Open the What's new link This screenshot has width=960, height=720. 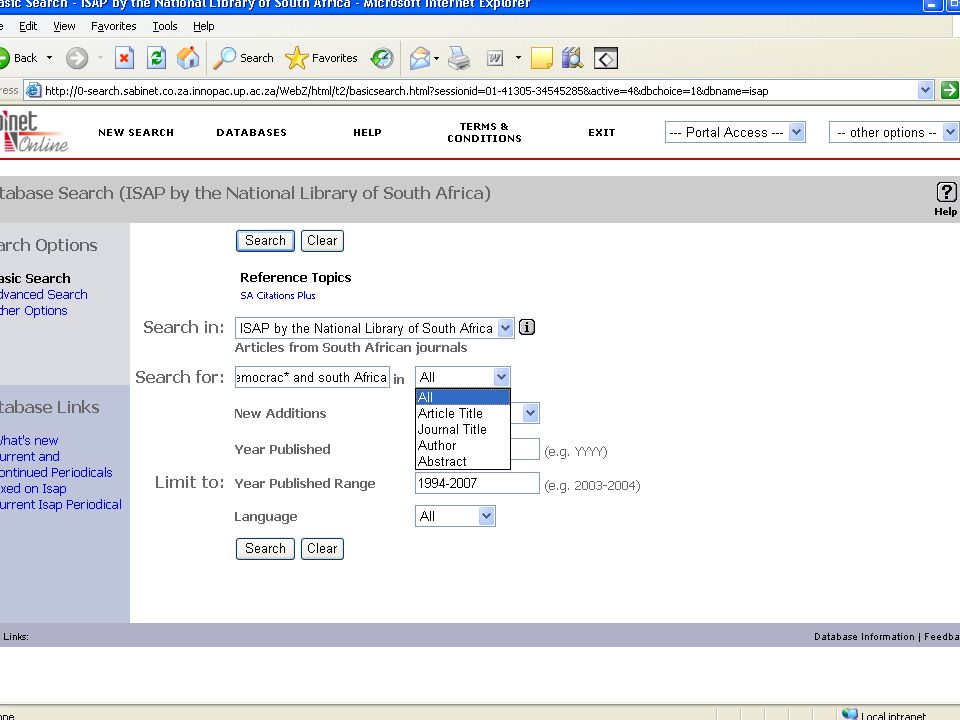coord(29,440)
